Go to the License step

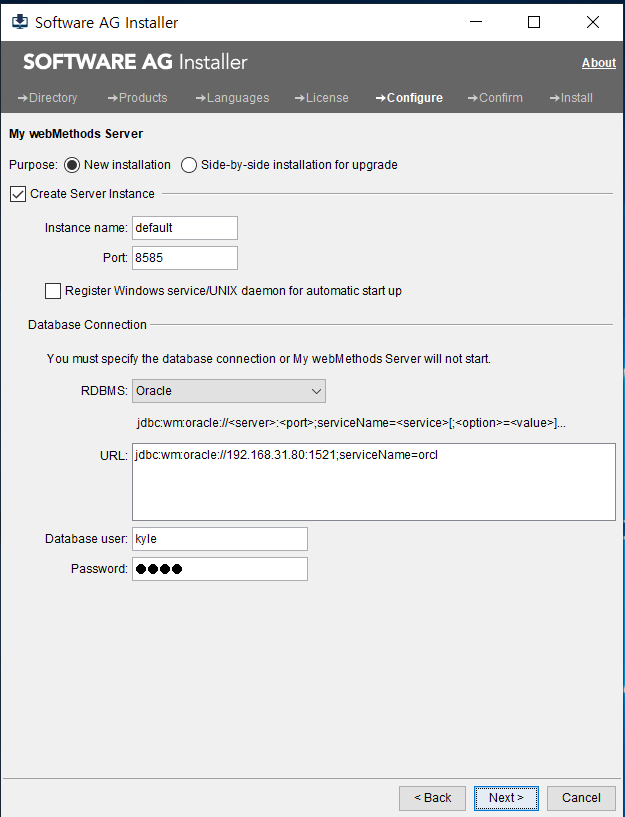[x=321, y=98]
